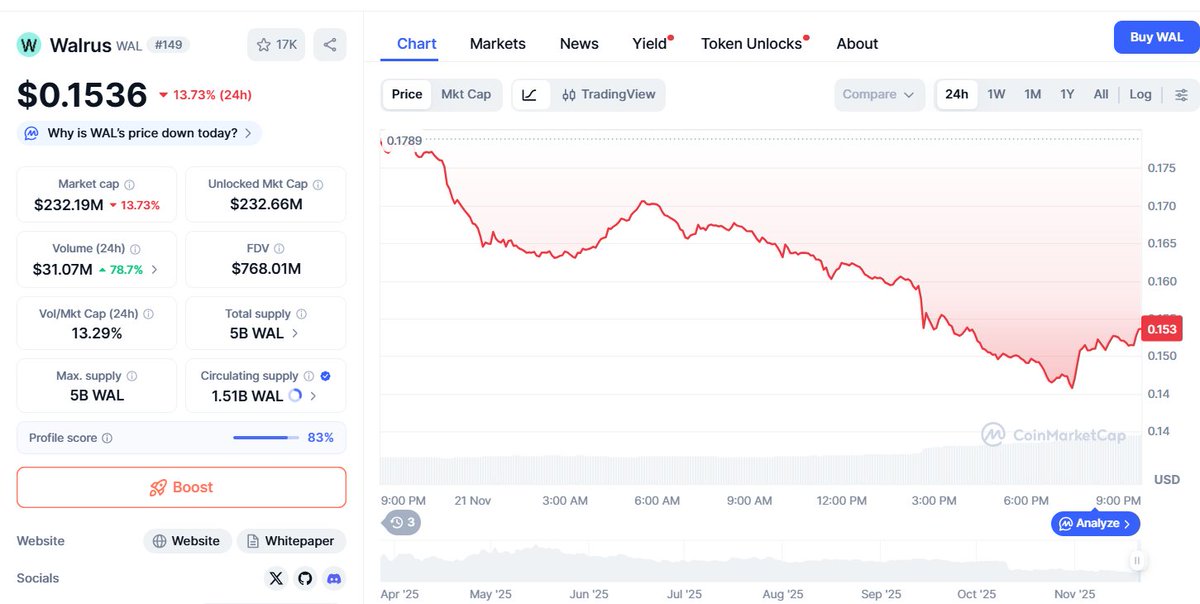Open the share icon next to the star
Screen dimensions: 1200x604
point(330,44)
